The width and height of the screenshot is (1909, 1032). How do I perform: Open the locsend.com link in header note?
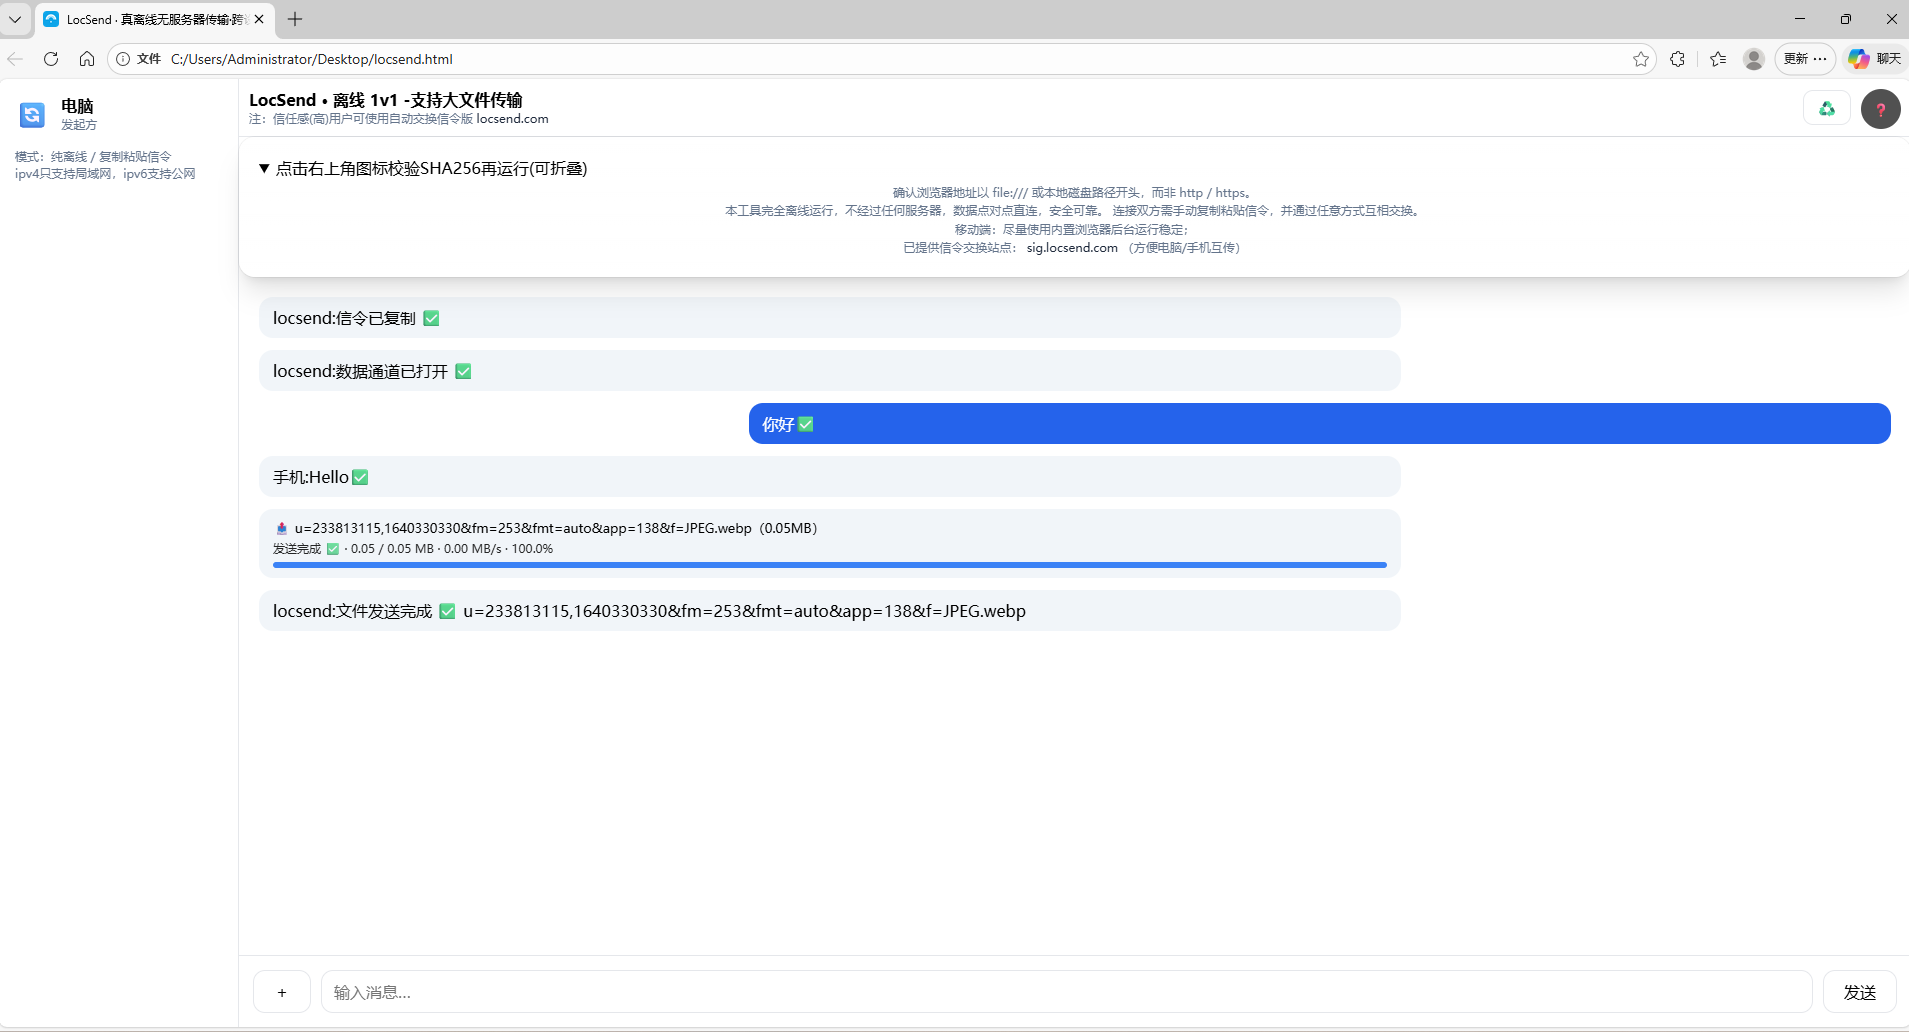point(513,119)
